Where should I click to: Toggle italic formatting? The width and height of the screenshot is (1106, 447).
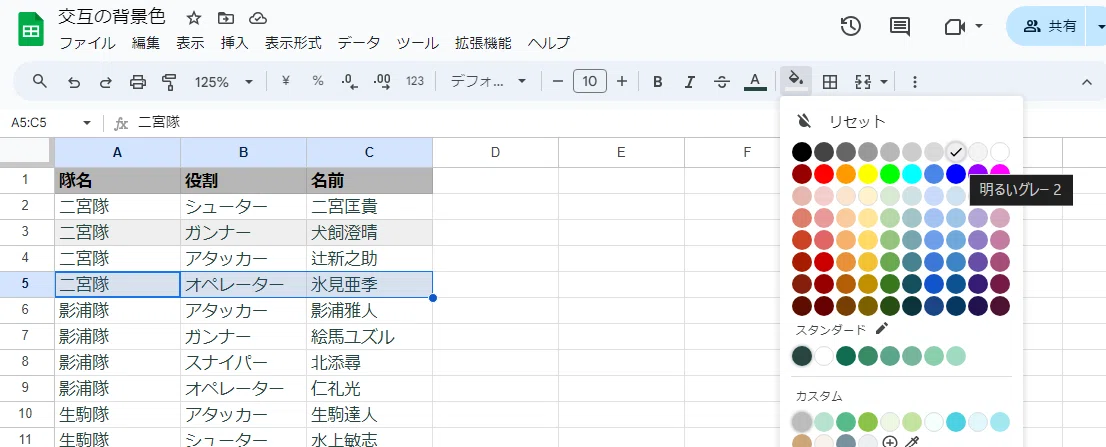click(690, 82)
